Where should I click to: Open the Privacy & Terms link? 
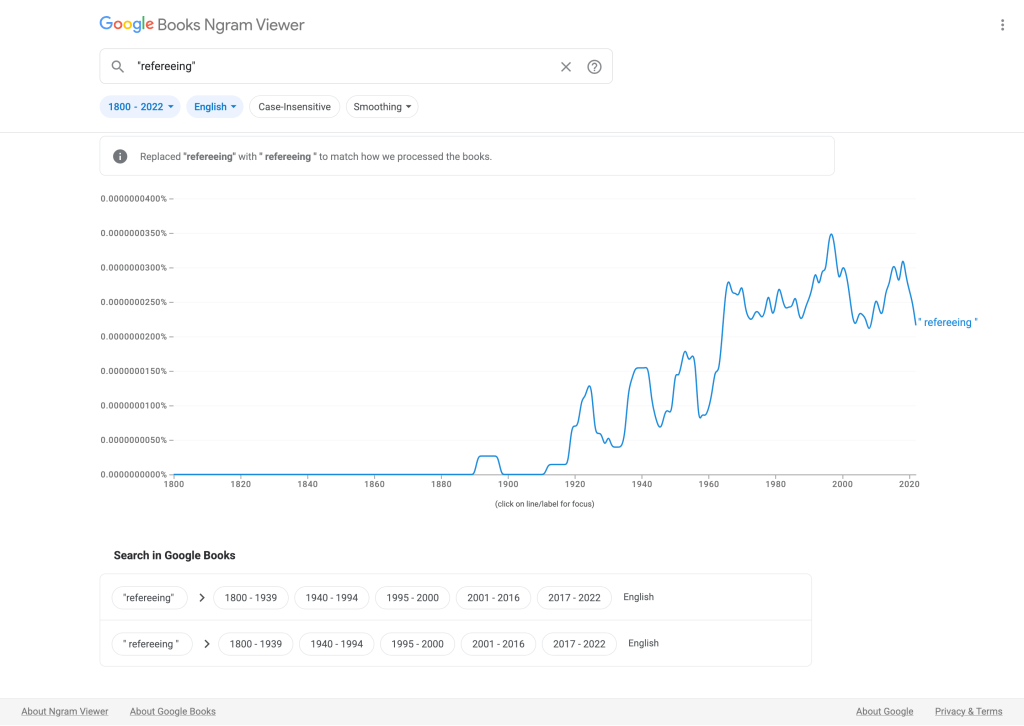[x=968, y=712]
